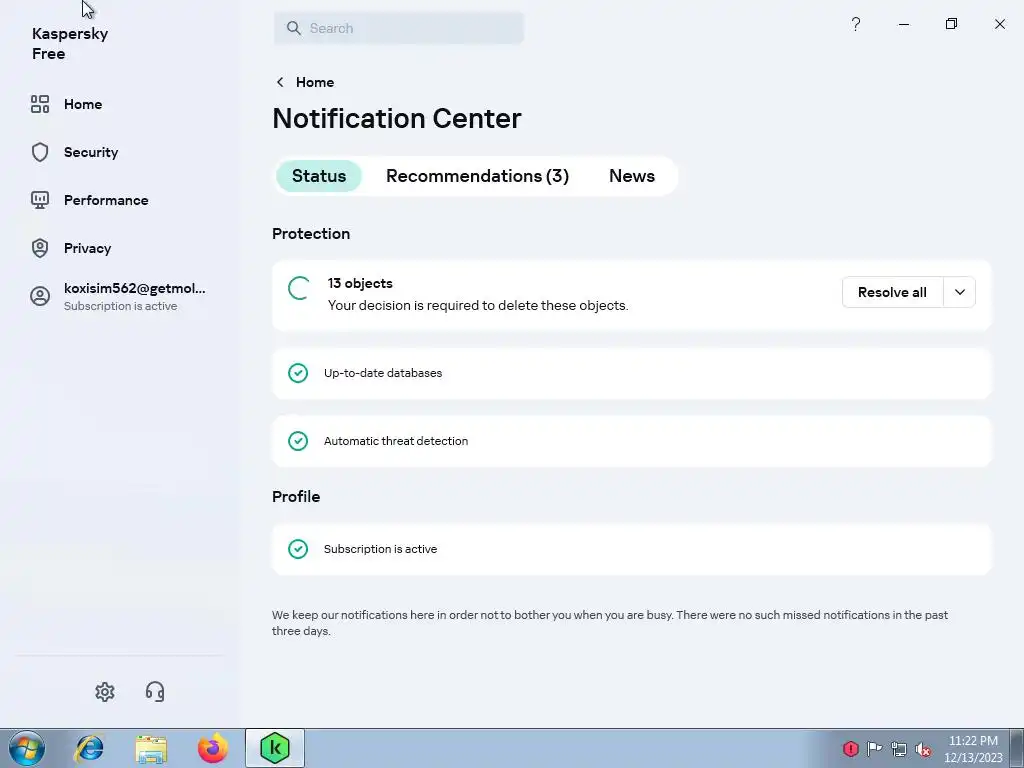
Task: Click the Kaspersky taskbar button
Action: [275, 748]
